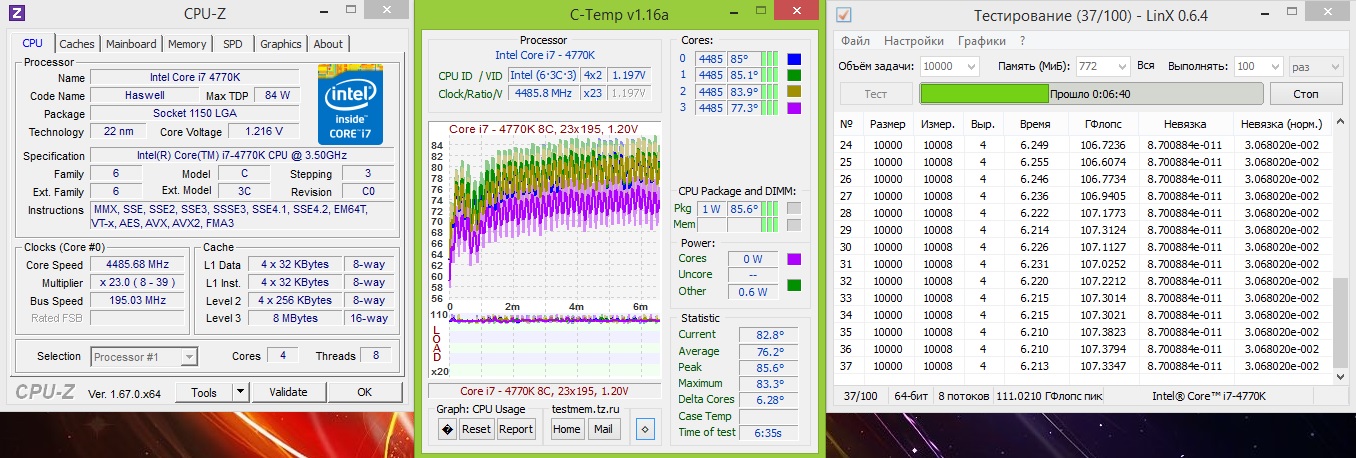Click the Core Speed value 4485.68 MHz
The width and height of the screenshot is (1356, 458).
(138, 265)
